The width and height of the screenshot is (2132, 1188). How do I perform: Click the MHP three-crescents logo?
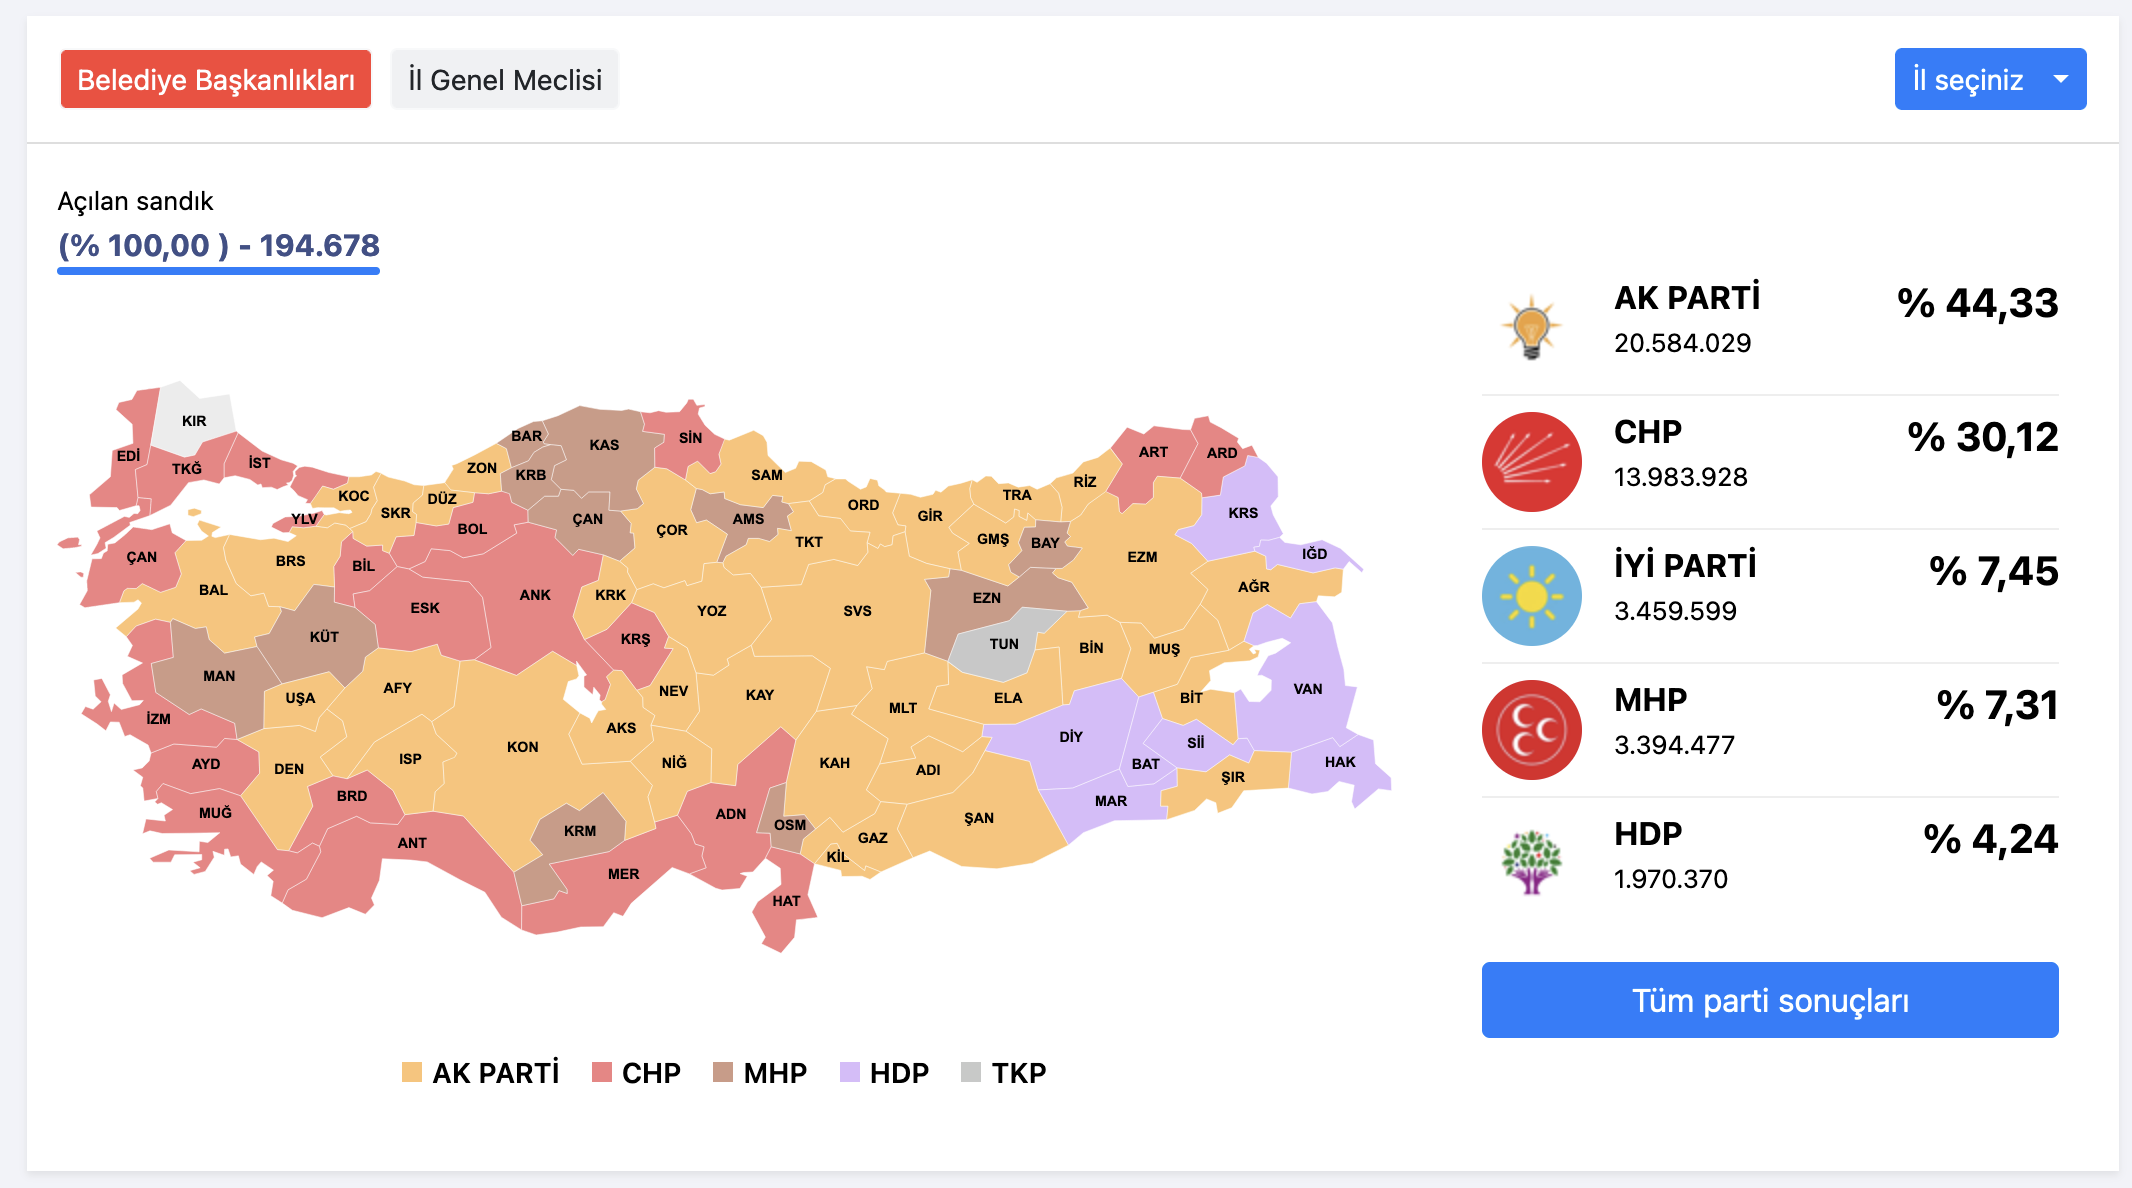click(1531, 730)
